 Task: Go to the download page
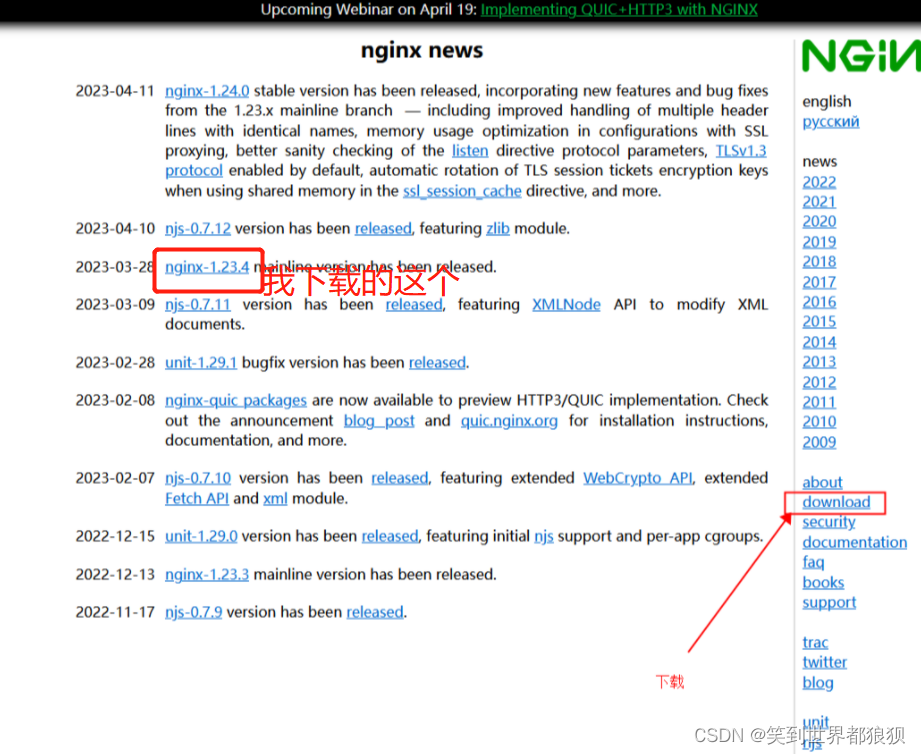(x=836, y=502)
